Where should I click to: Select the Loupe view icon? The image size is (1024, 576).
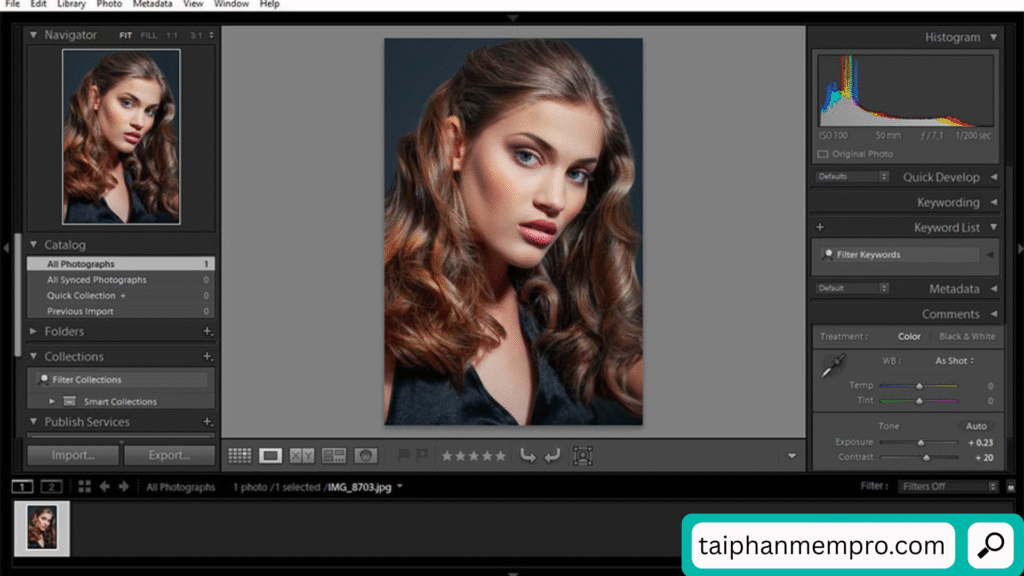pyautogui.click(x=270, y=456)
